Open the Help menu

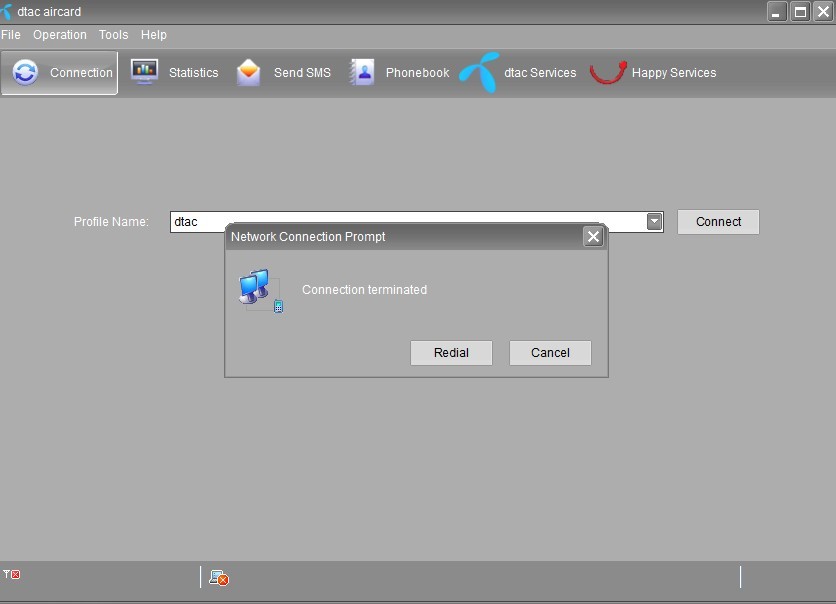(154, 35)
